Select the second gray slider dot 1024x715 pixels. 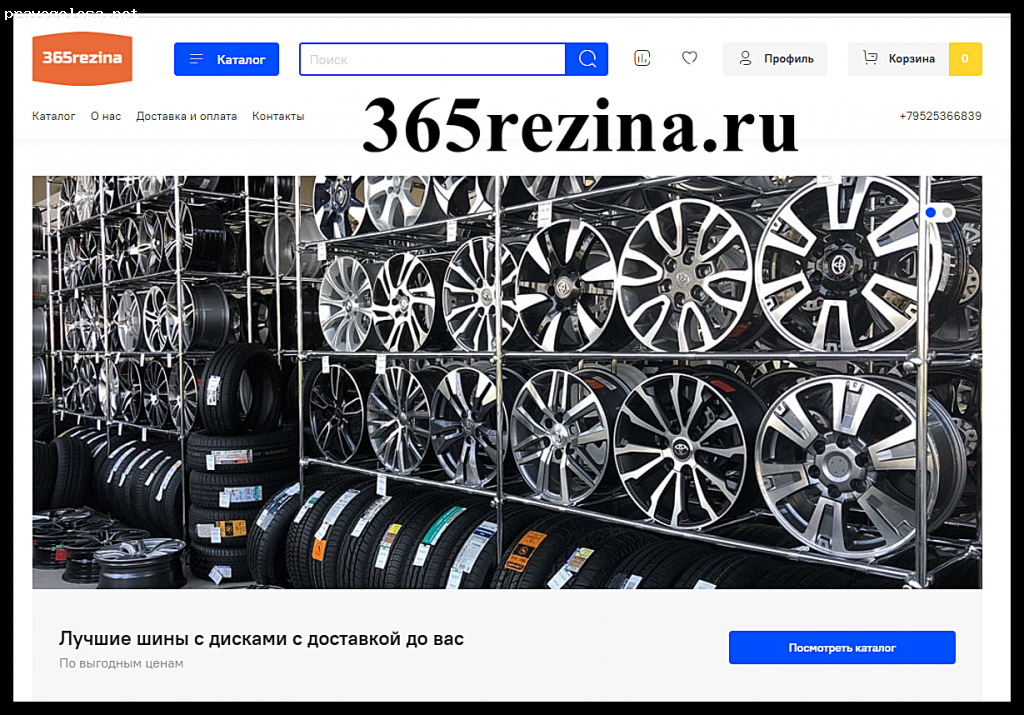click(947, 212)
